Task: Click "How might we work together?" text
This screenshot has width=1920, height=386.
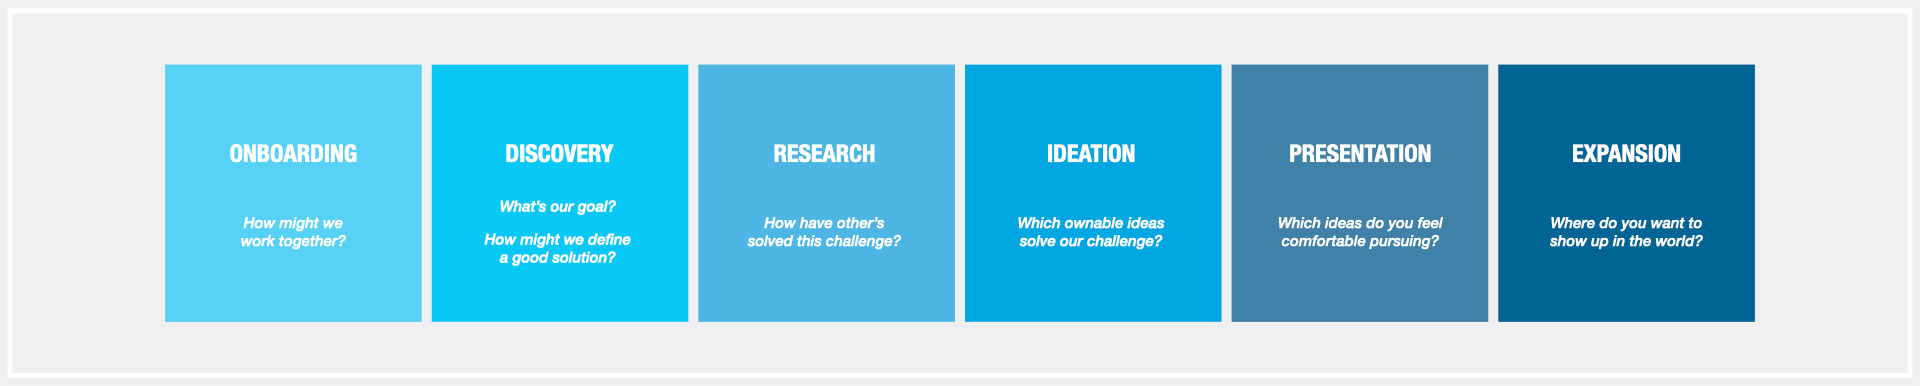Action: coord(293,232)
